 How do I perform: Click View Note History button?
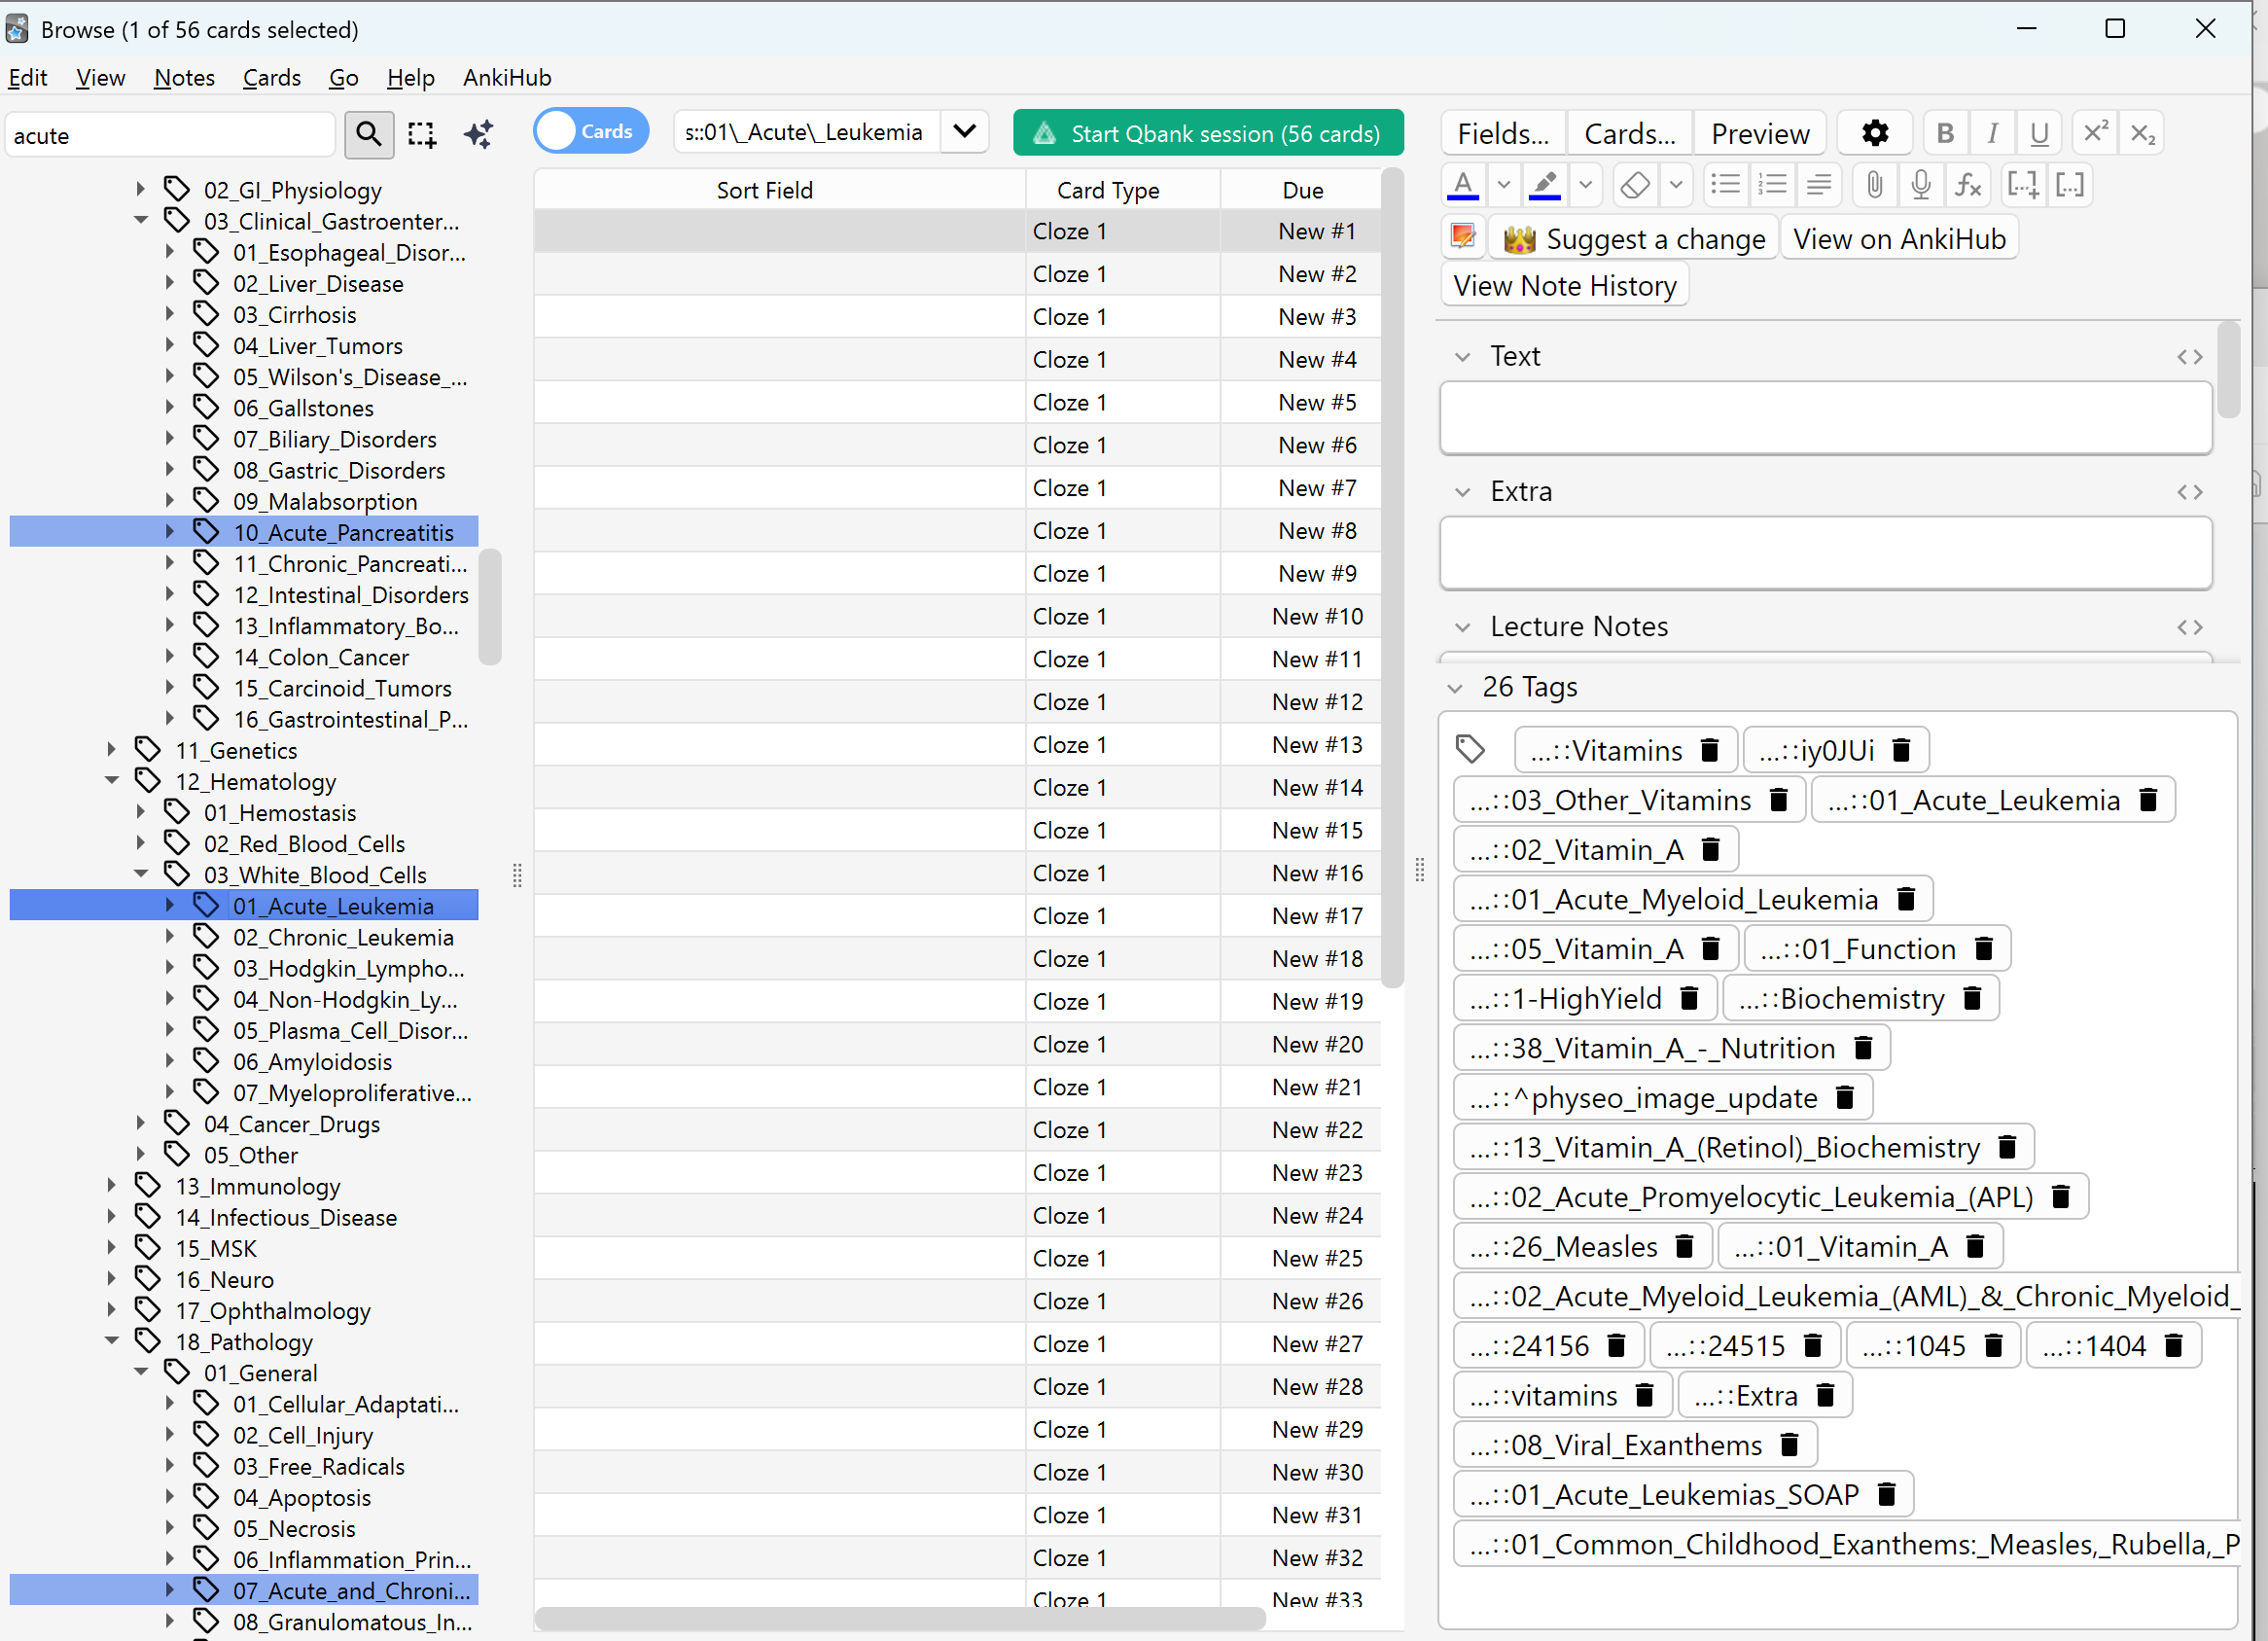[1564, 286]
